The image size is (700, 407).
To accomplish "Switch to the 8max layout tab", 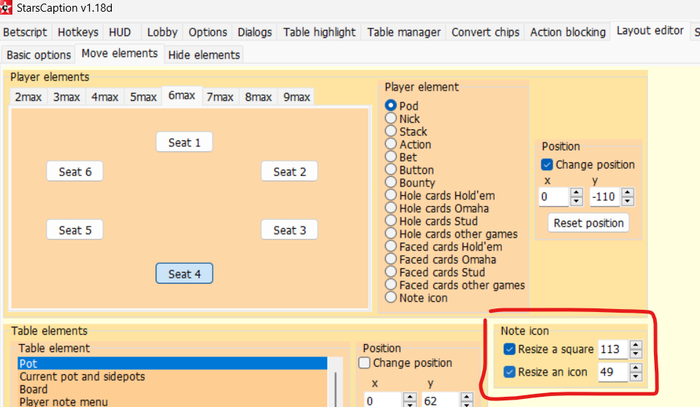I will [x=258, y=97].
